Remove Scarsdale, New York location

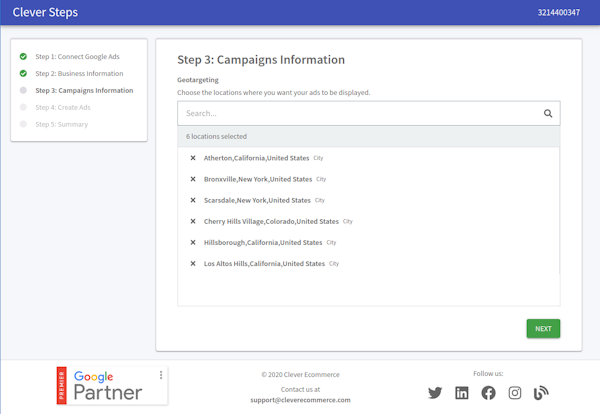(x=193, y=200)
